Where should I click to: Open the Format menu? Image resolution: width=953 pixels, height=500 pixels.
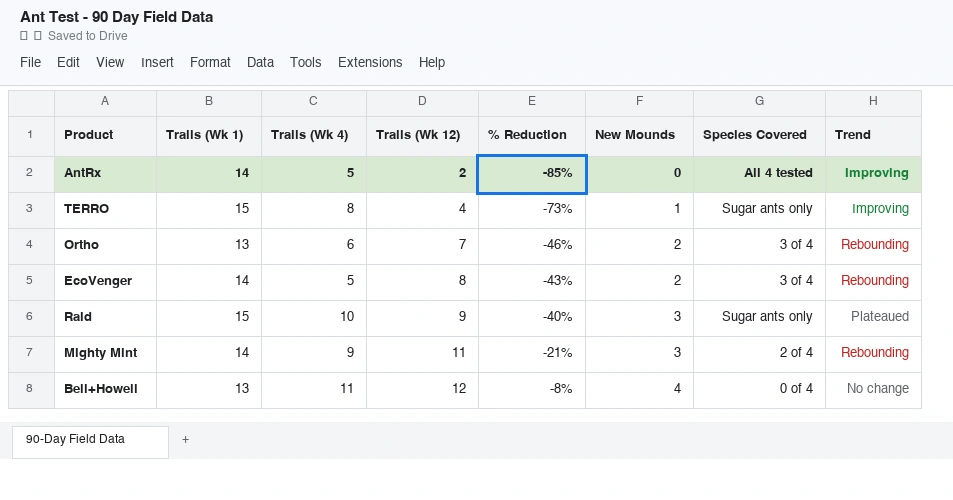coord(210,62)
